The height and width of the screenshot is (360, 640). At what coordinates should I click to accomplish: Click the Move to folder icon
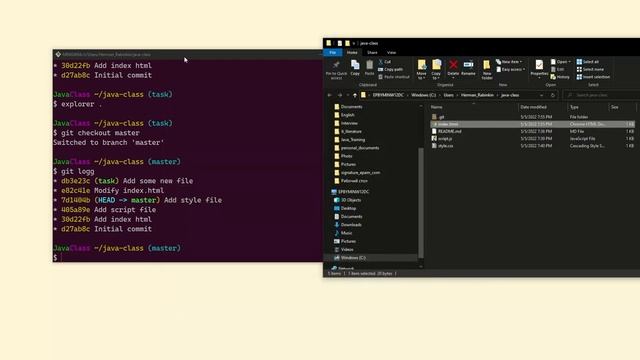tap(422, 64)
